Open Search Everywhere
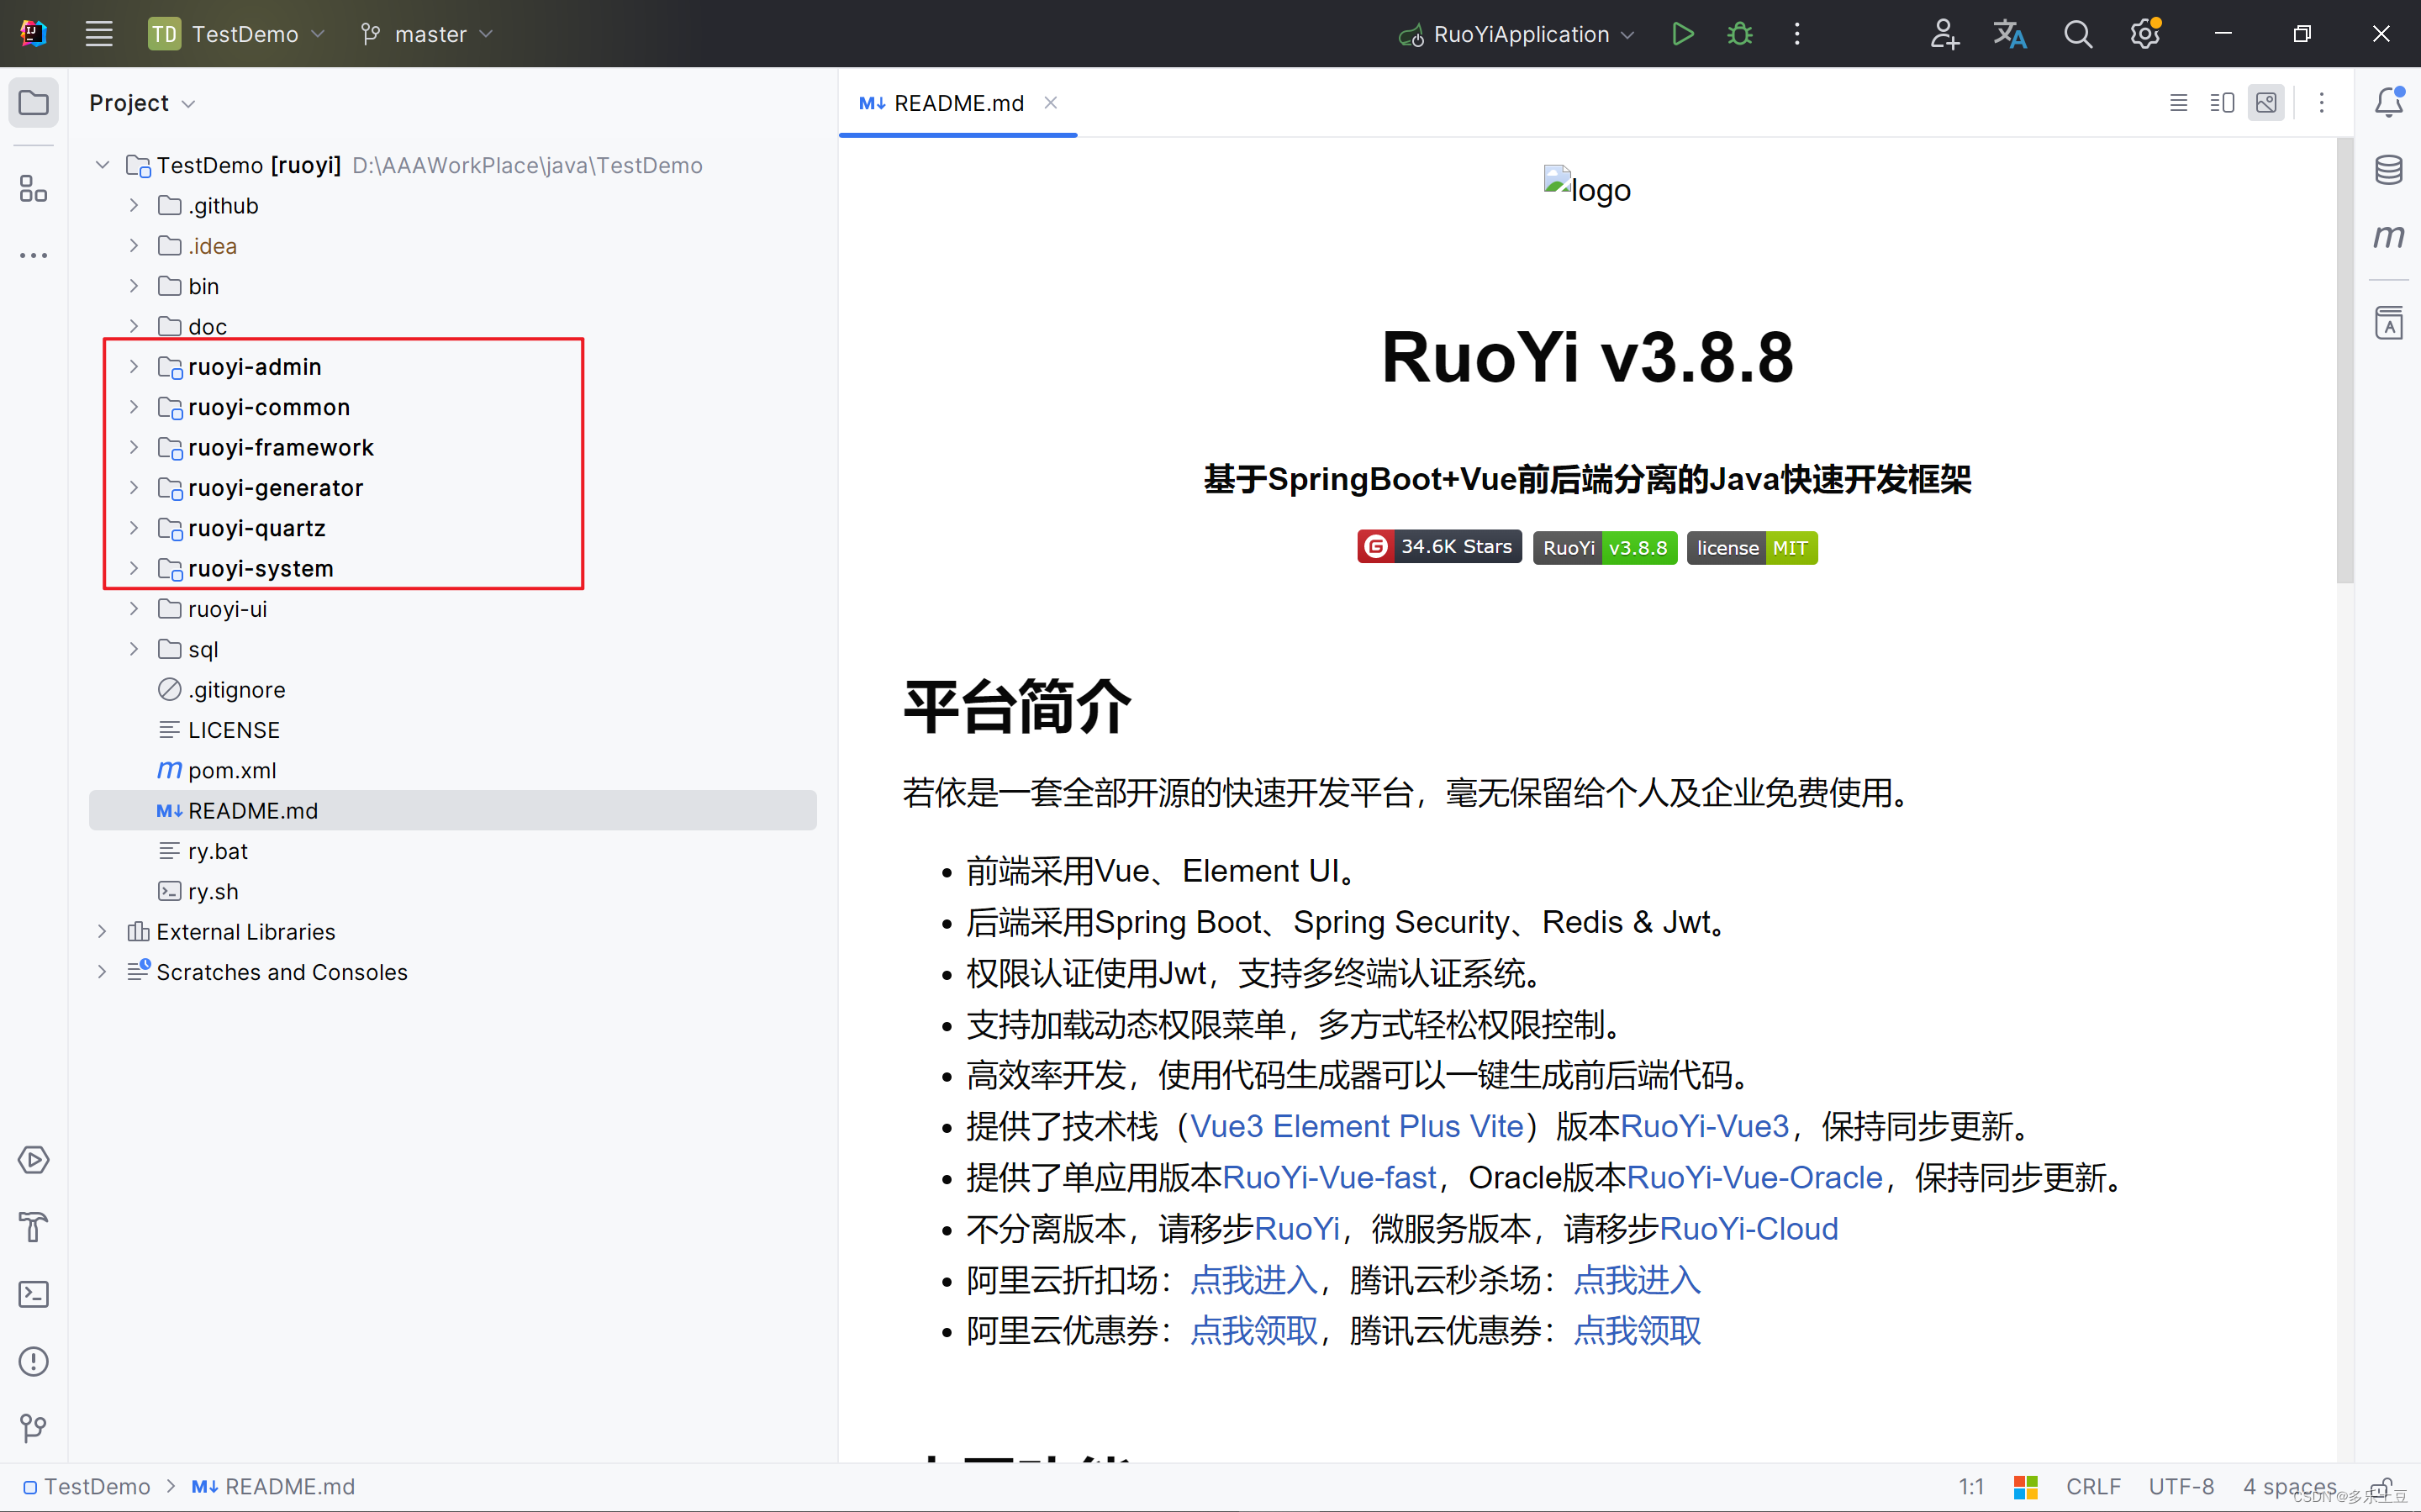Screen dimensions: 2421x1512 click(x=2079, y=33)
